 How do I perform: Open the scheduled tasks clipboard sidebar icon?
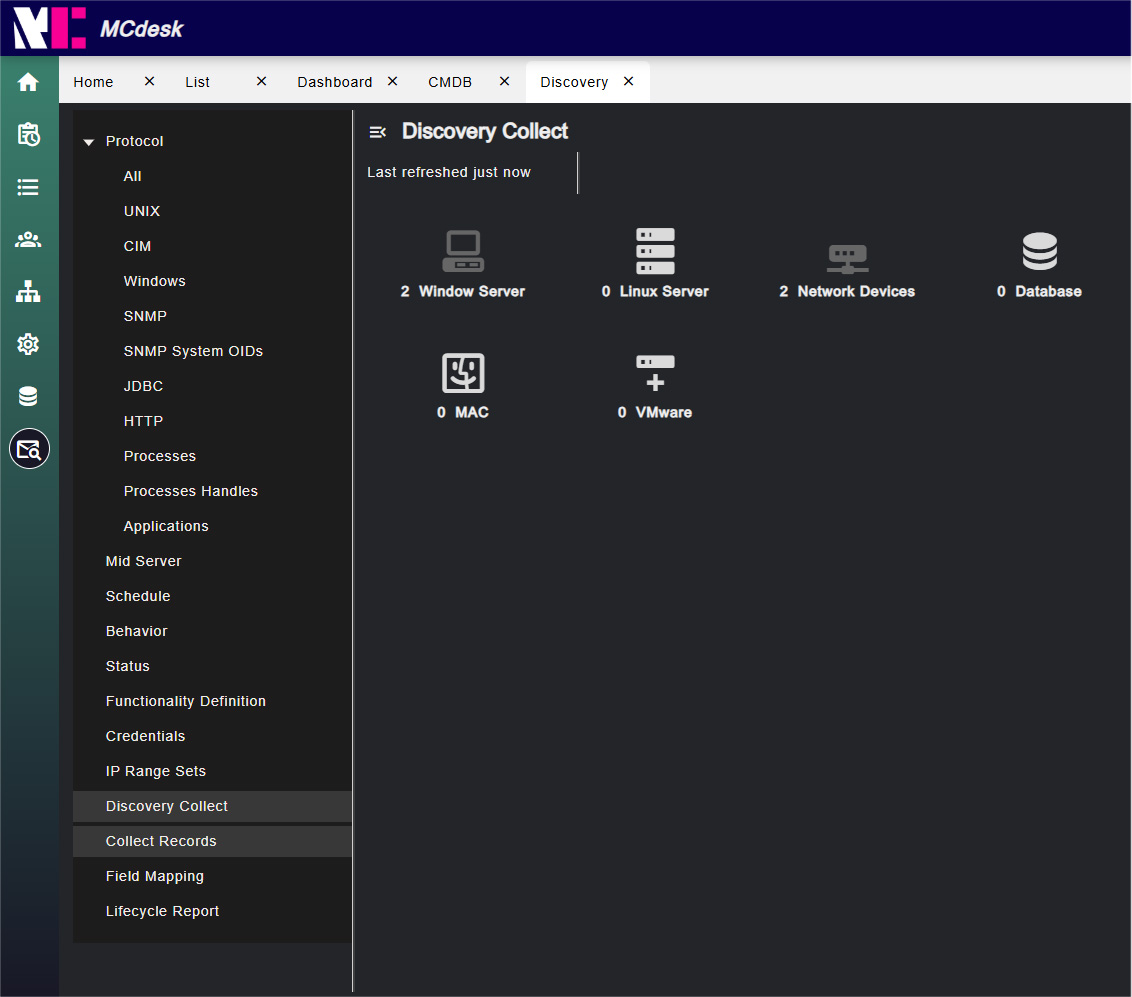click(x=28, y=134)
